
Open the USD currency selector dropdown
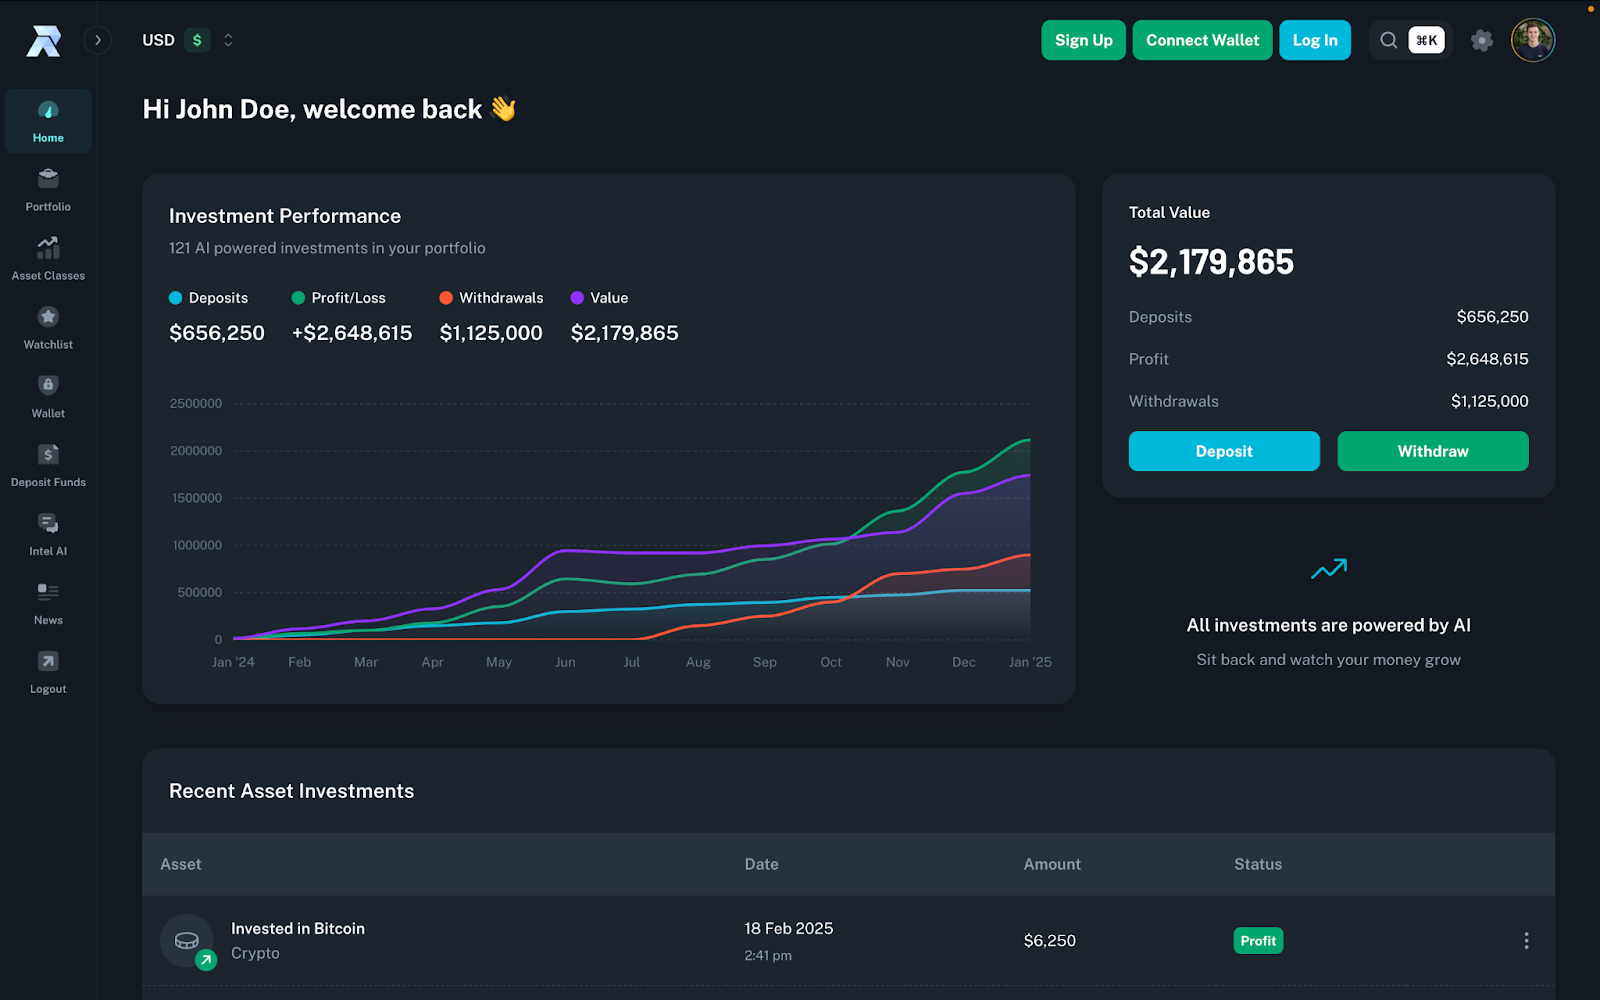coord(189,40)
